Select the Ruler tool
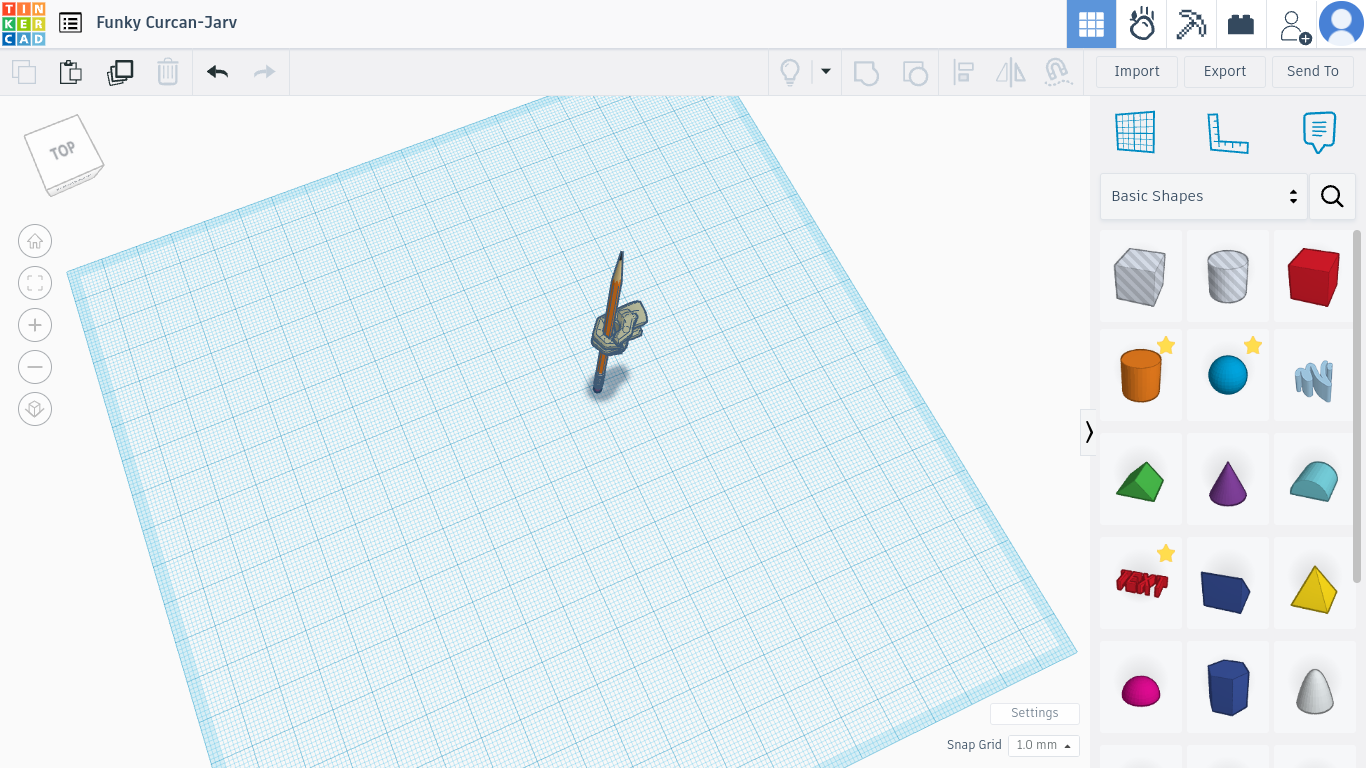1366x768 pixels. pyautogui.click(x=1228, y=132)
